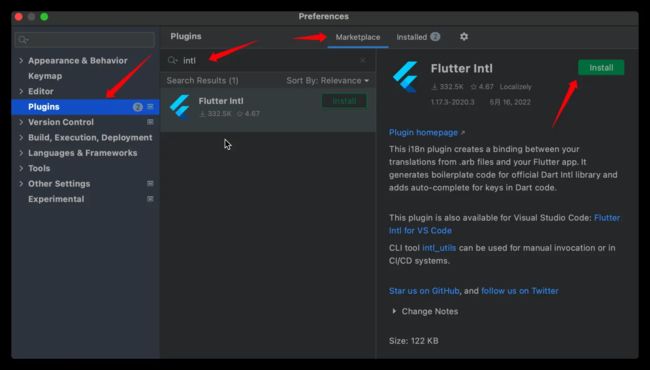Open Flutter Intl for VS Code link
Image resolution: width=650 pixels, height=370 pixels.
pos(504,224)
